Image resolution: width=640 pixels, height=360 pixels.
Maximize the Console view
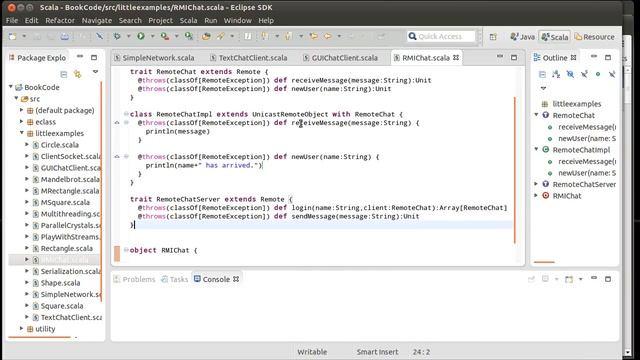[608, 279]
